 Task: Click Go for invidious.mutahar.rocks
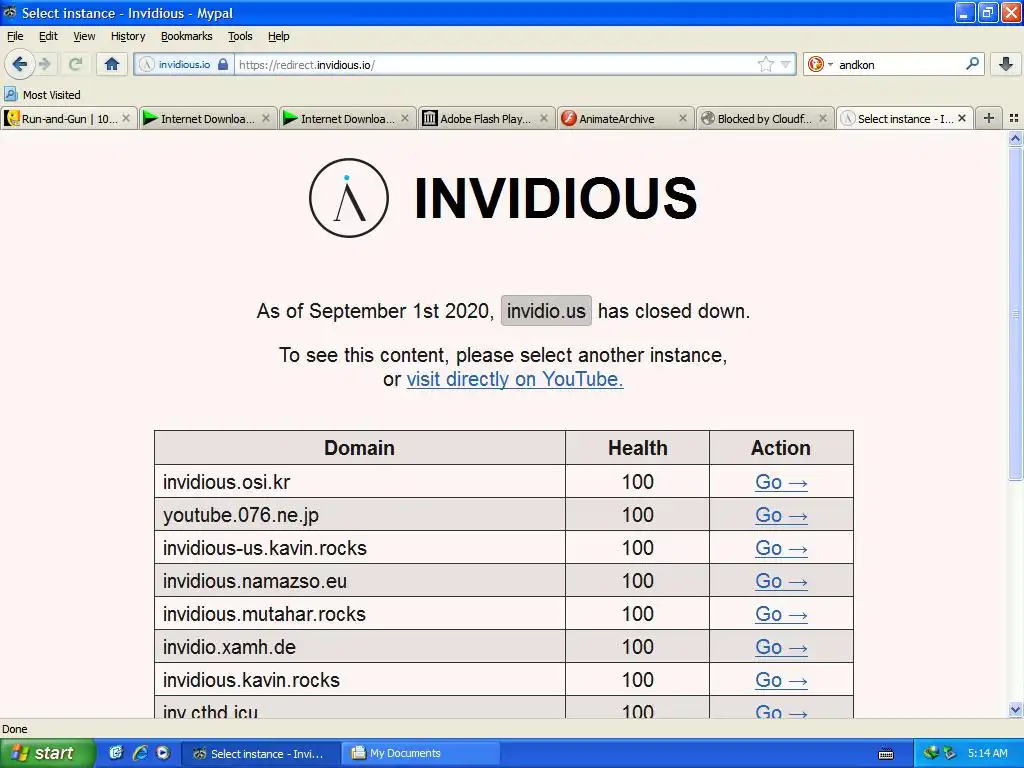click(x=781, y=614)
